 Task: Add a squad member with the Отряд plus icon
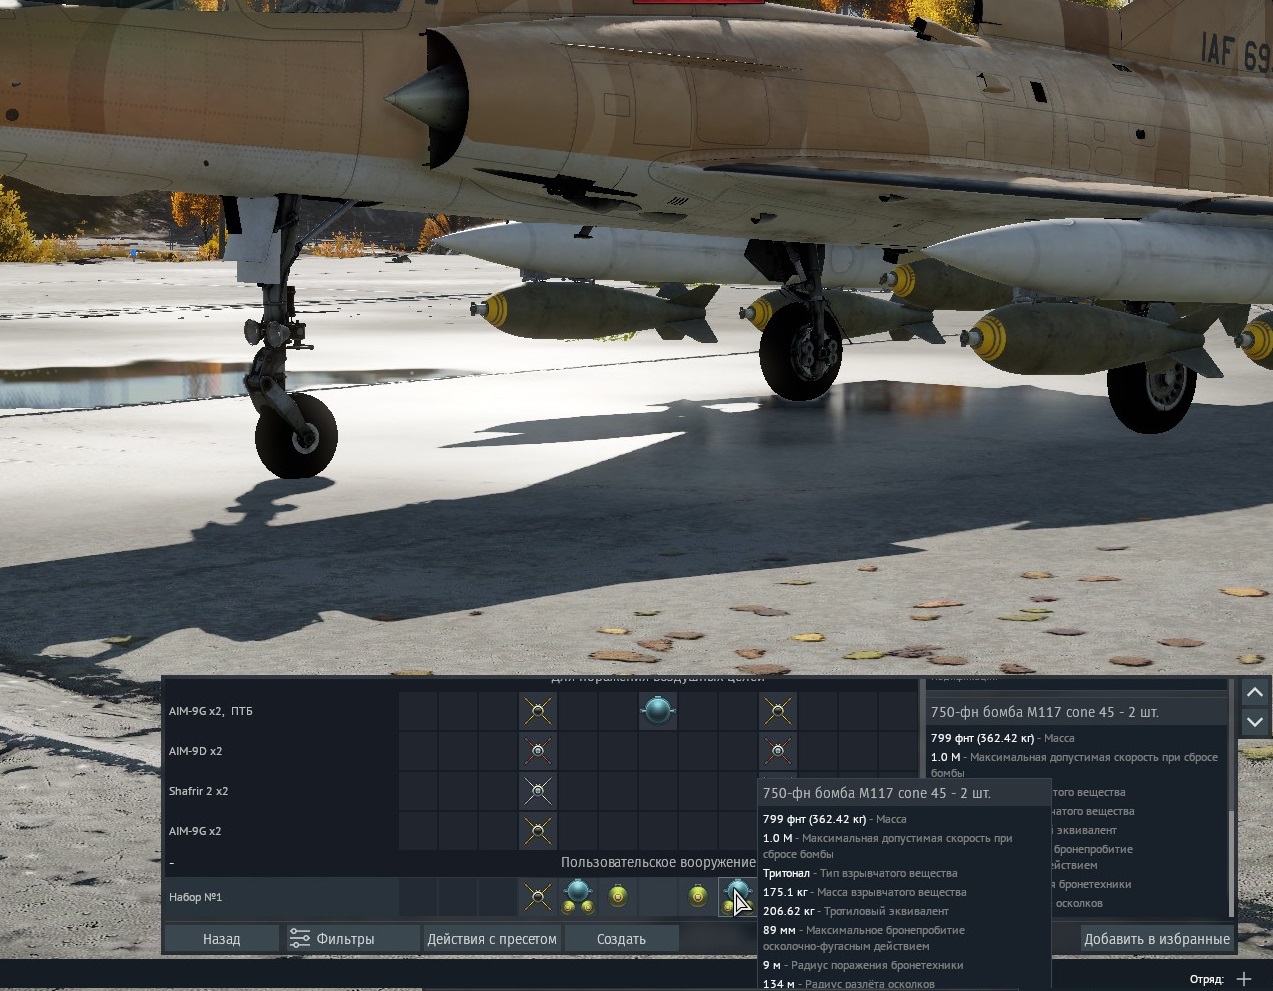[1244, 979]
